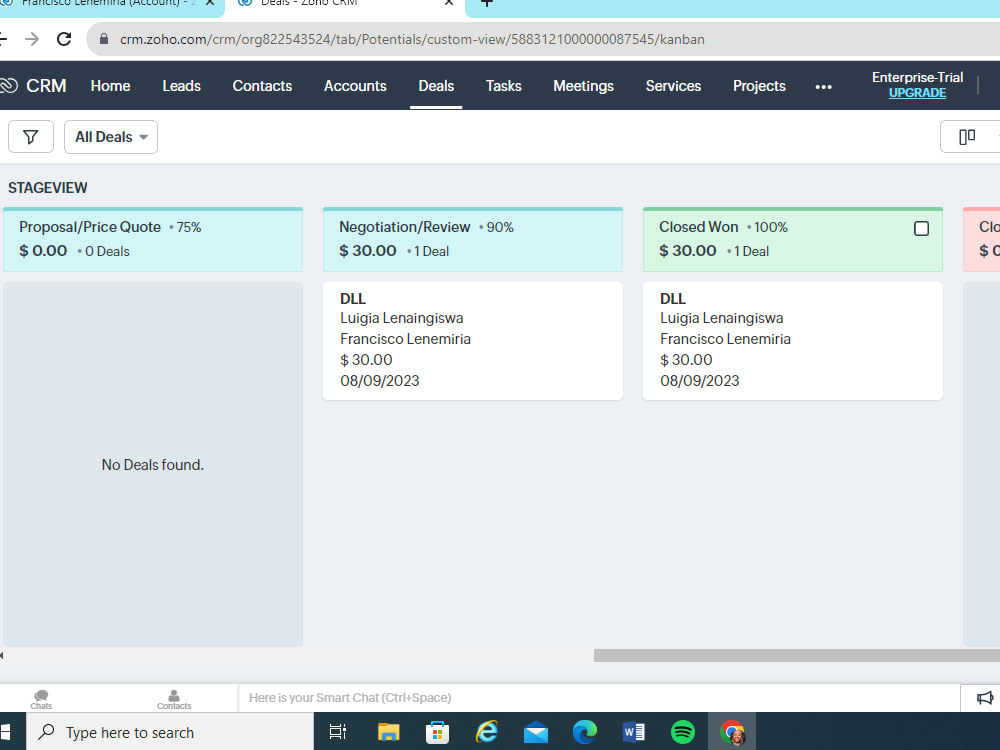Open the Meetings module

(x=584, y=85)
